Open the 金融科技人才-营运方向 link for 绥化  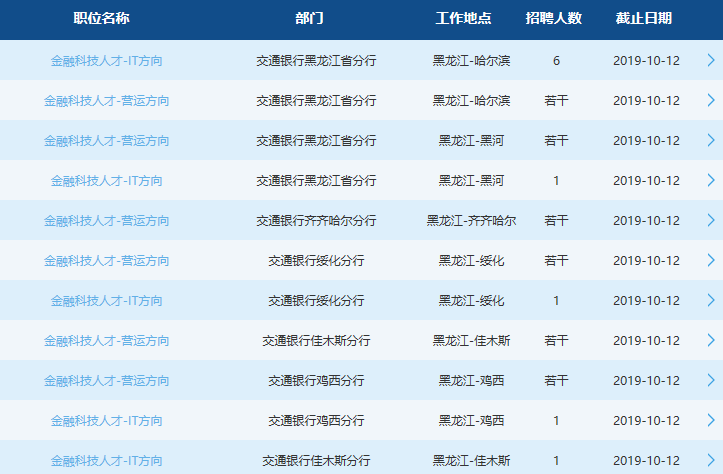coord(107,261)
